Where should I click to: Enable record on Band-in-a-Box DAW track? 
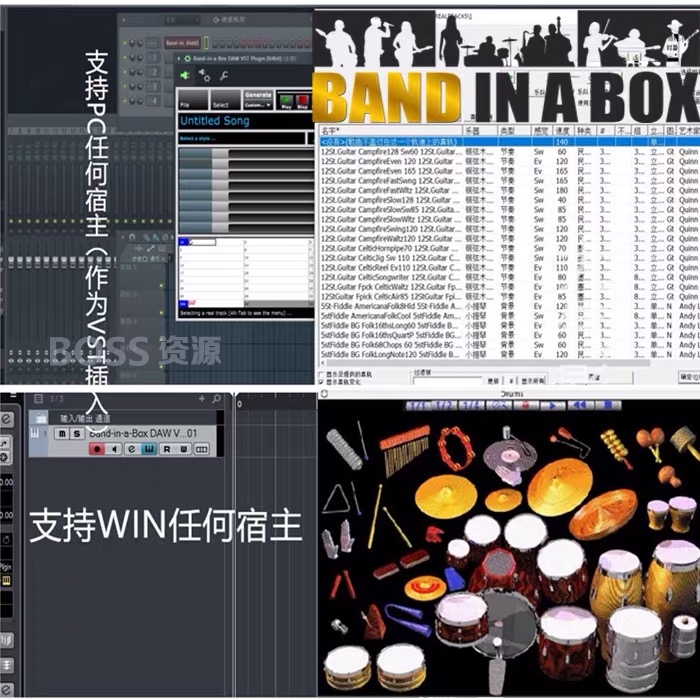pos(97,449)
